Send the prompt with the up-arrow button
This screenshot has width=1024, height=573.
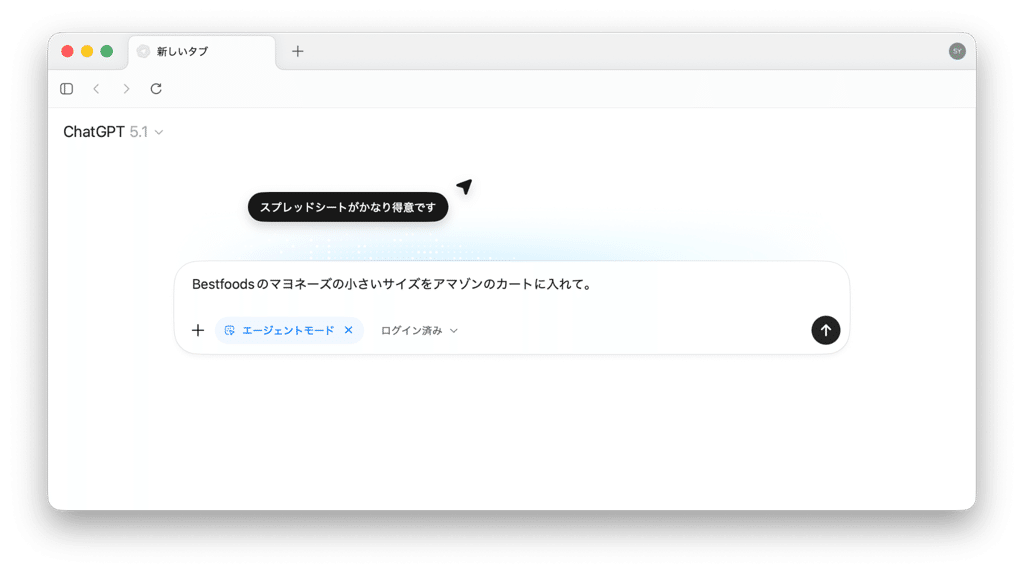pos(825,330)
